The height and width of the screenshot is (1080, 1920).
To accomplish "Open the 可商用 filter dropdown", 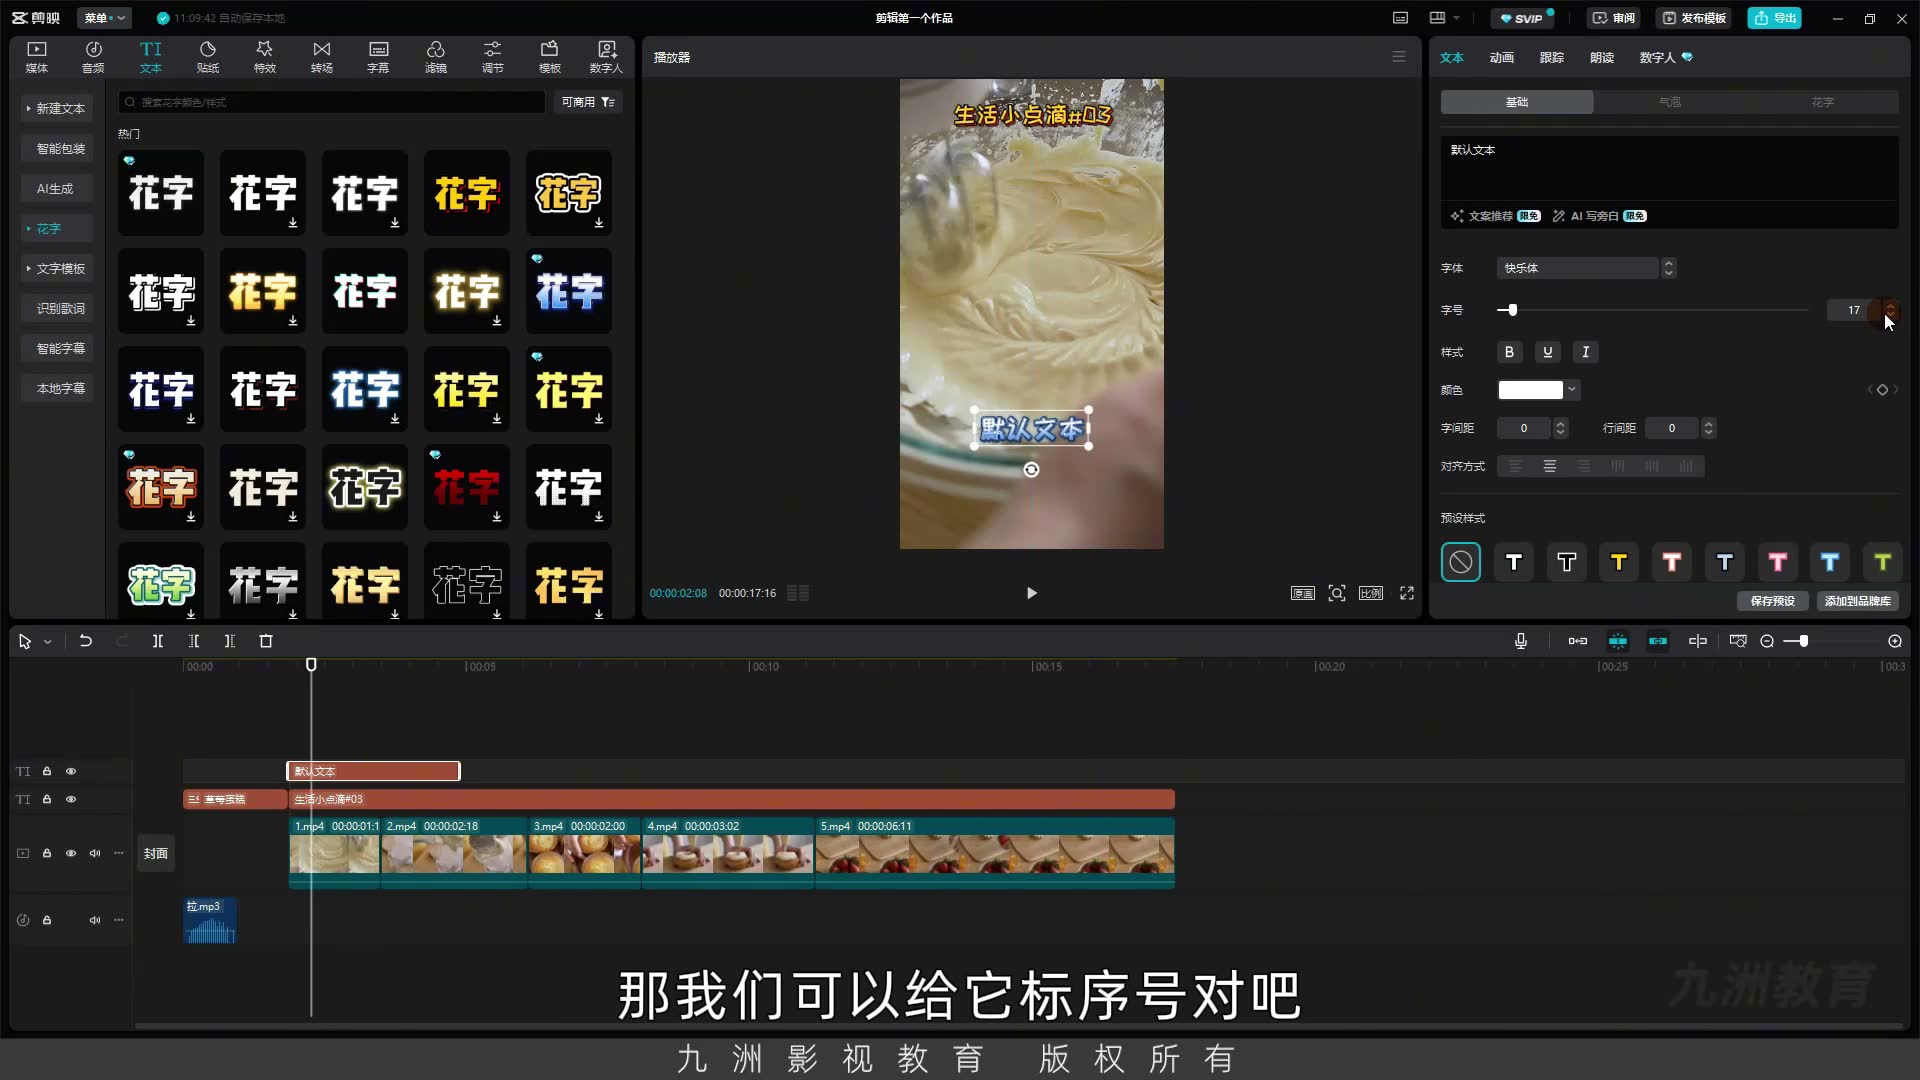I will tap(588, 102).
